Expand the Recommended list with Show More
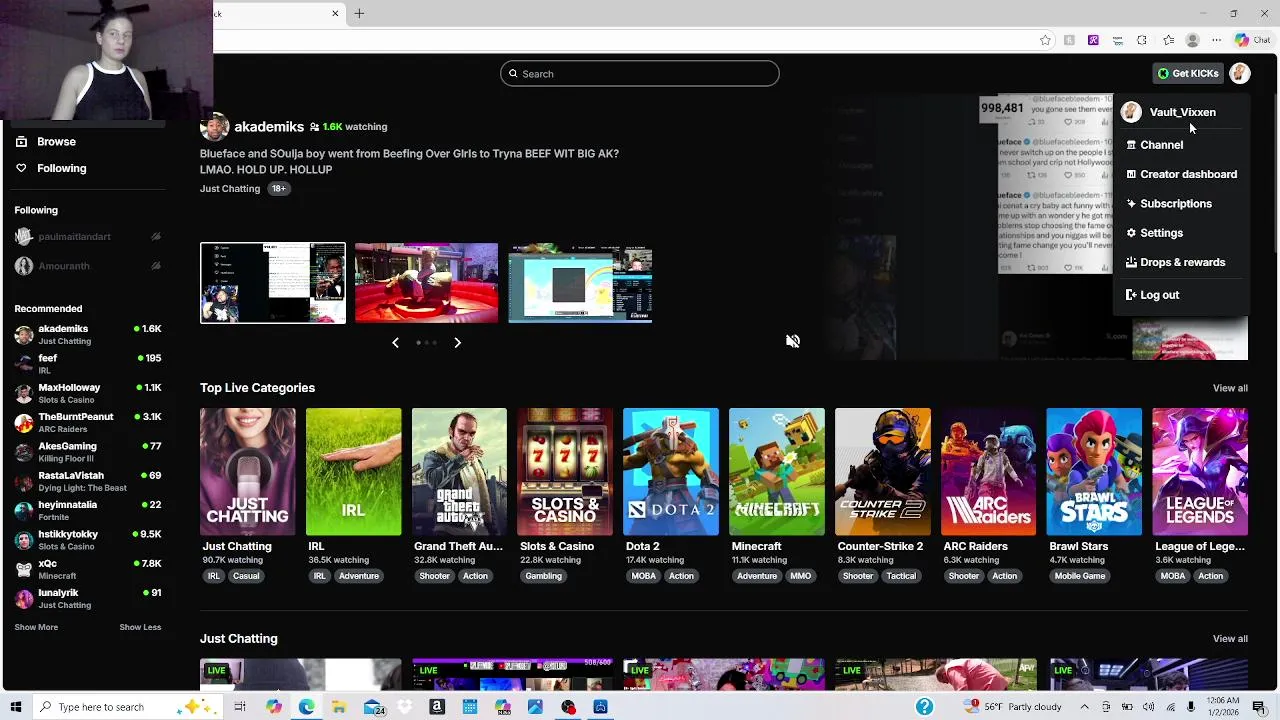Viewport: 1280px width, 720px height. [36, 627]
